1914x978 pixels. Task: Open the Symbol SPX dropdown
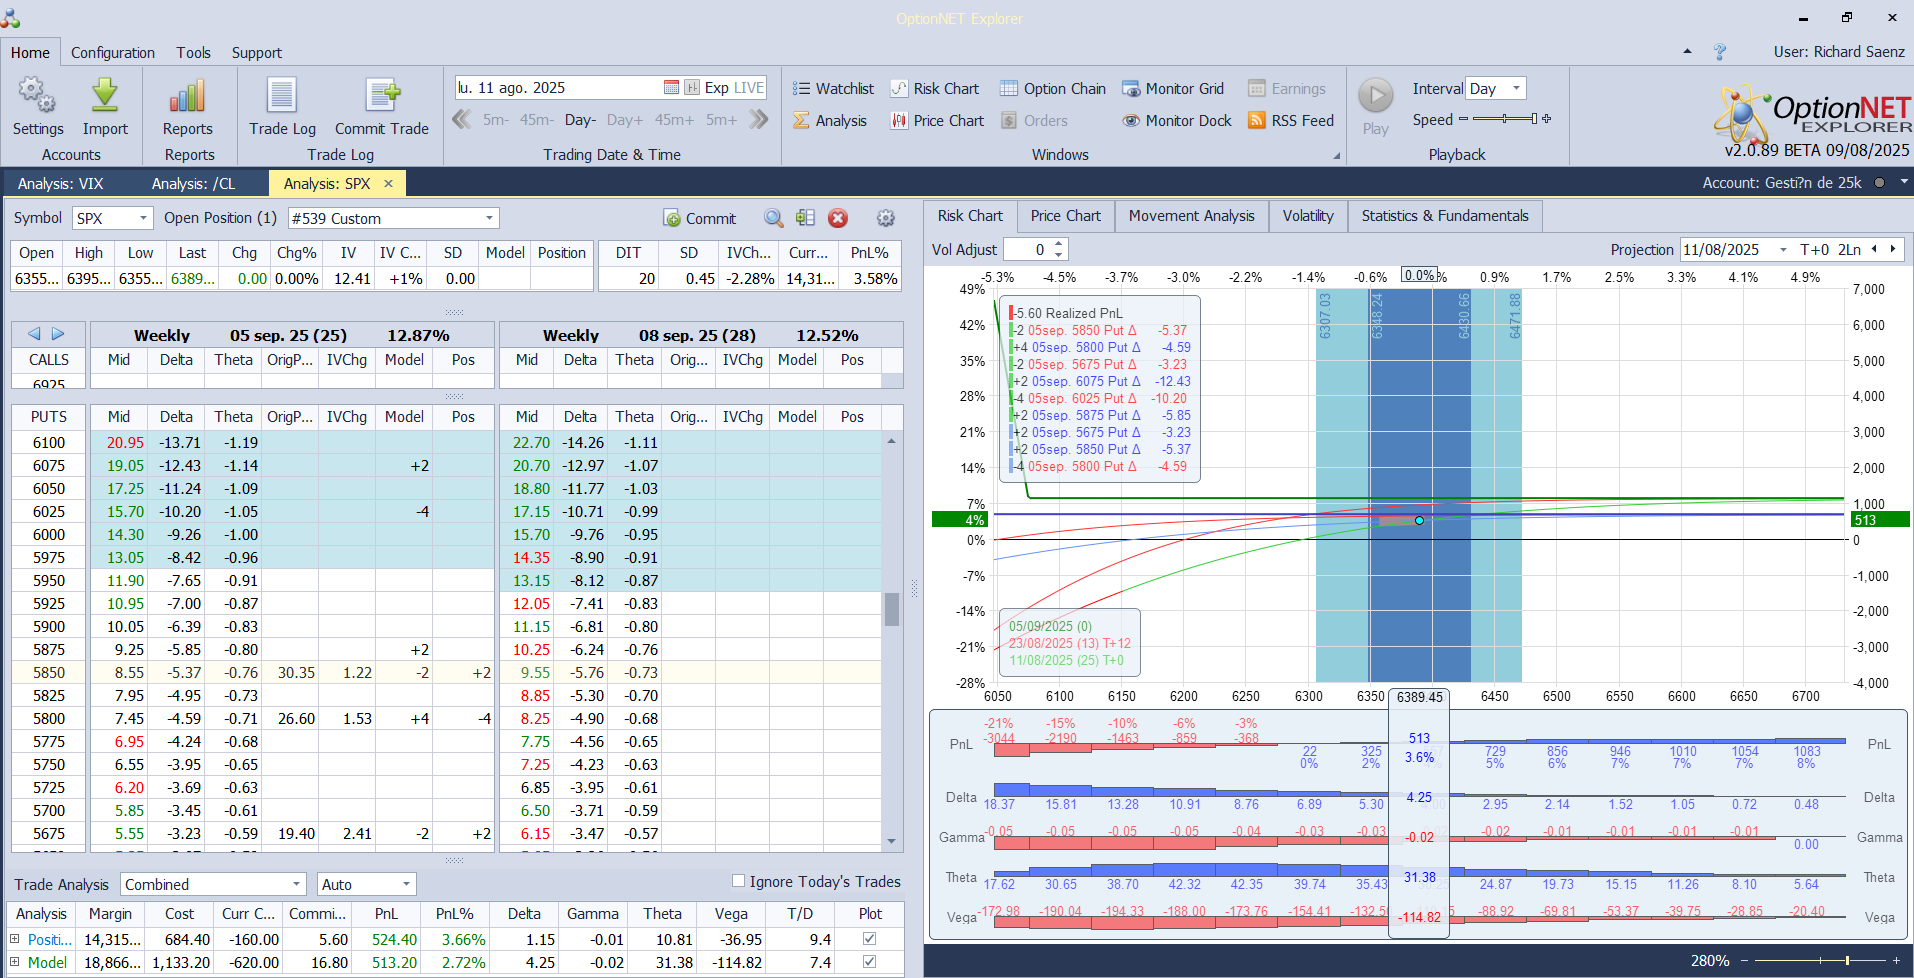click(144, 218)
